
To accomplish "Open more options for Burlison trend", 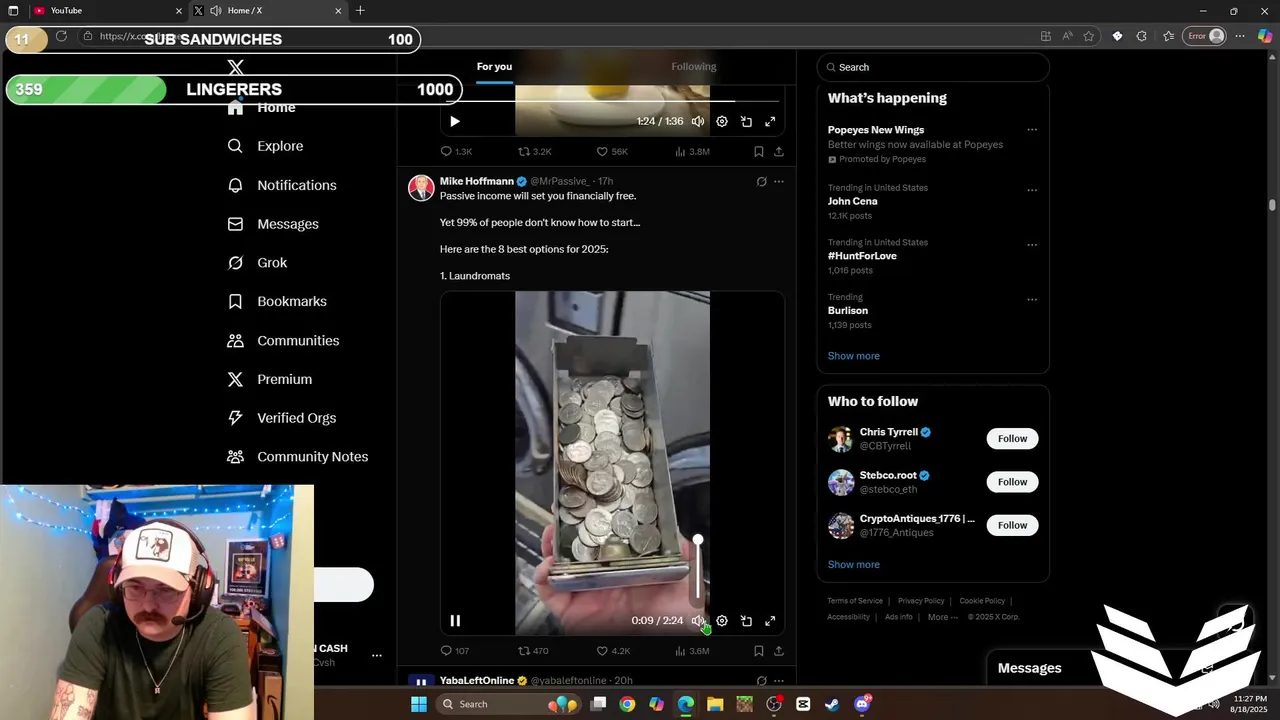I will pyautogui.click(x=1032, y=299).
